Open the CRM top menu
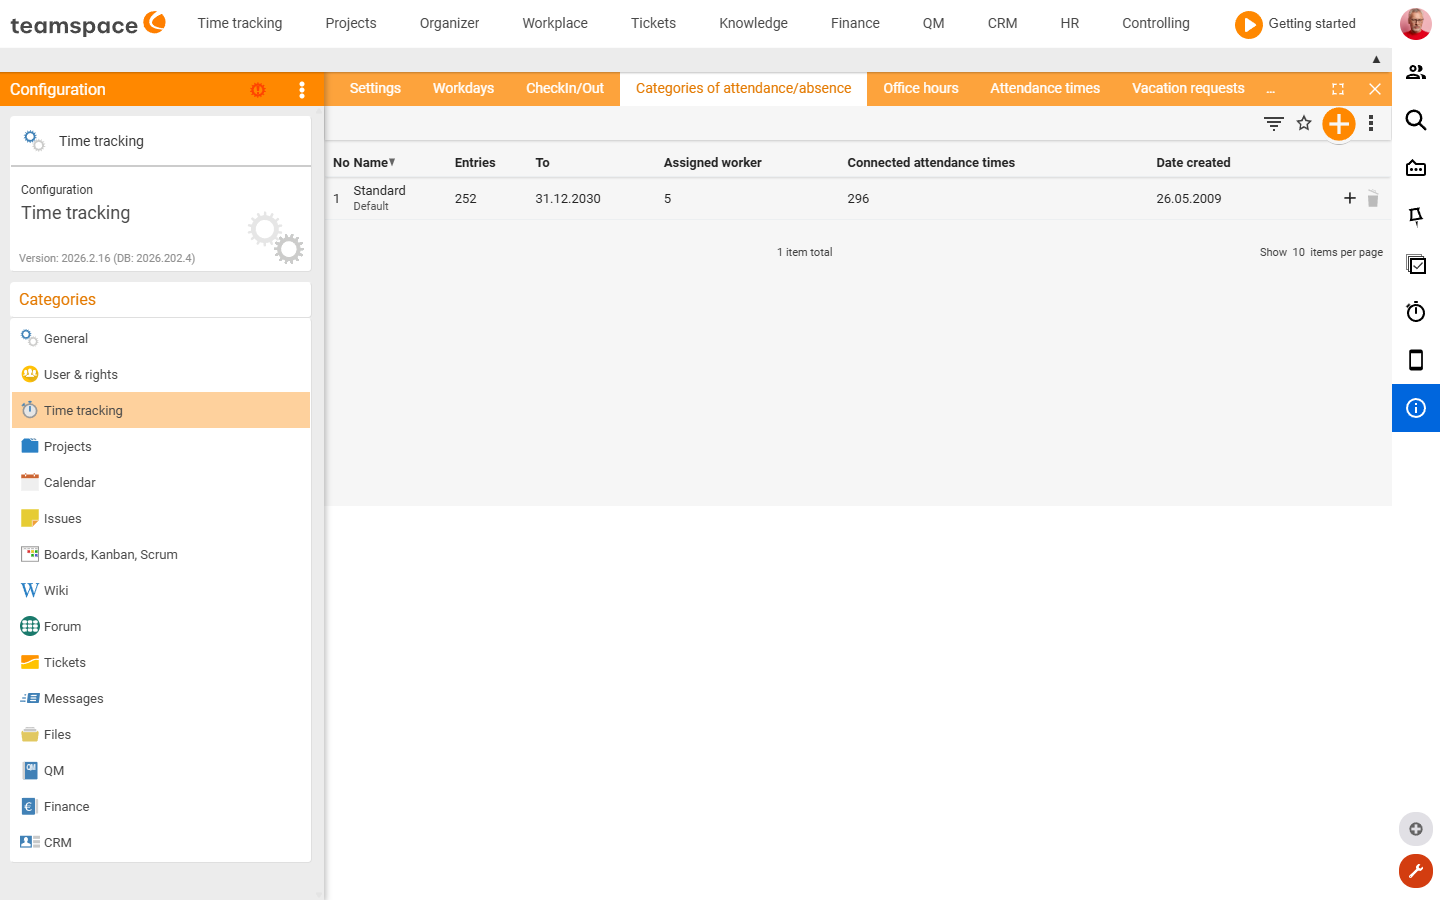The width and height of the screenshot is (1440, 900). tap(1002, 23)
